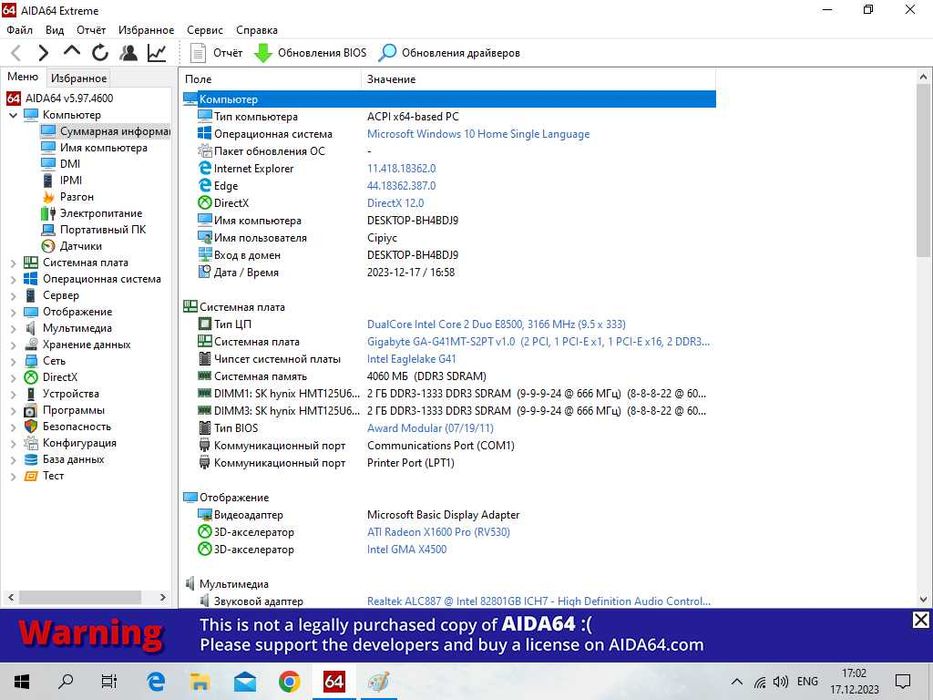Screen dimensions: 933x700
Task: Open the Отчёт toolbar button
Action: click(x=216, y=53)
